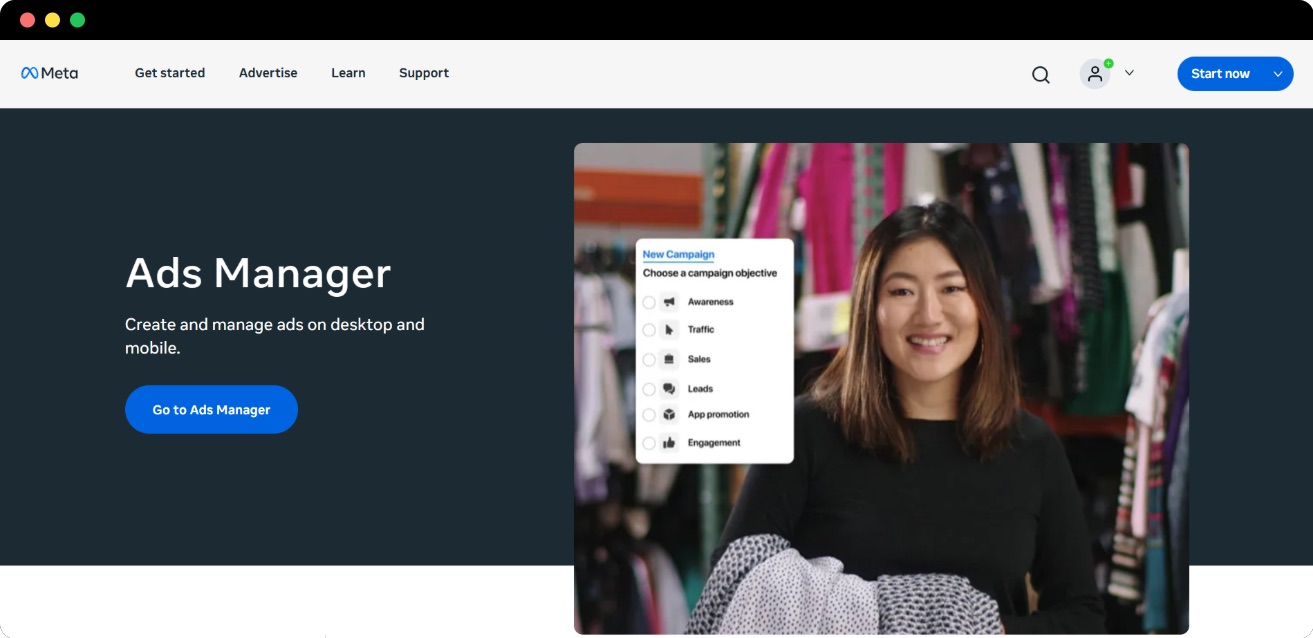Viewport: 1313px width, 638px height.
Task: Open the Support menu
Action: tap(424, 73)
